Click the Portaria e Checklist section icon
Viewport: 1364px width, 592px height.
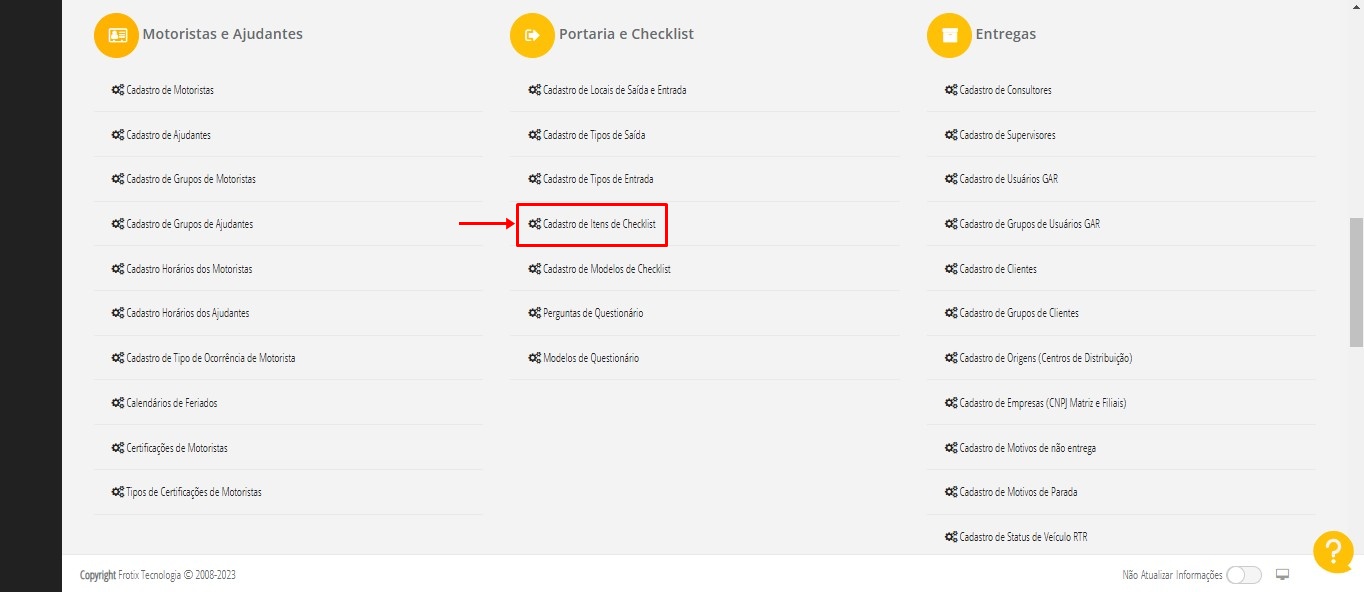tap(532, 35)
